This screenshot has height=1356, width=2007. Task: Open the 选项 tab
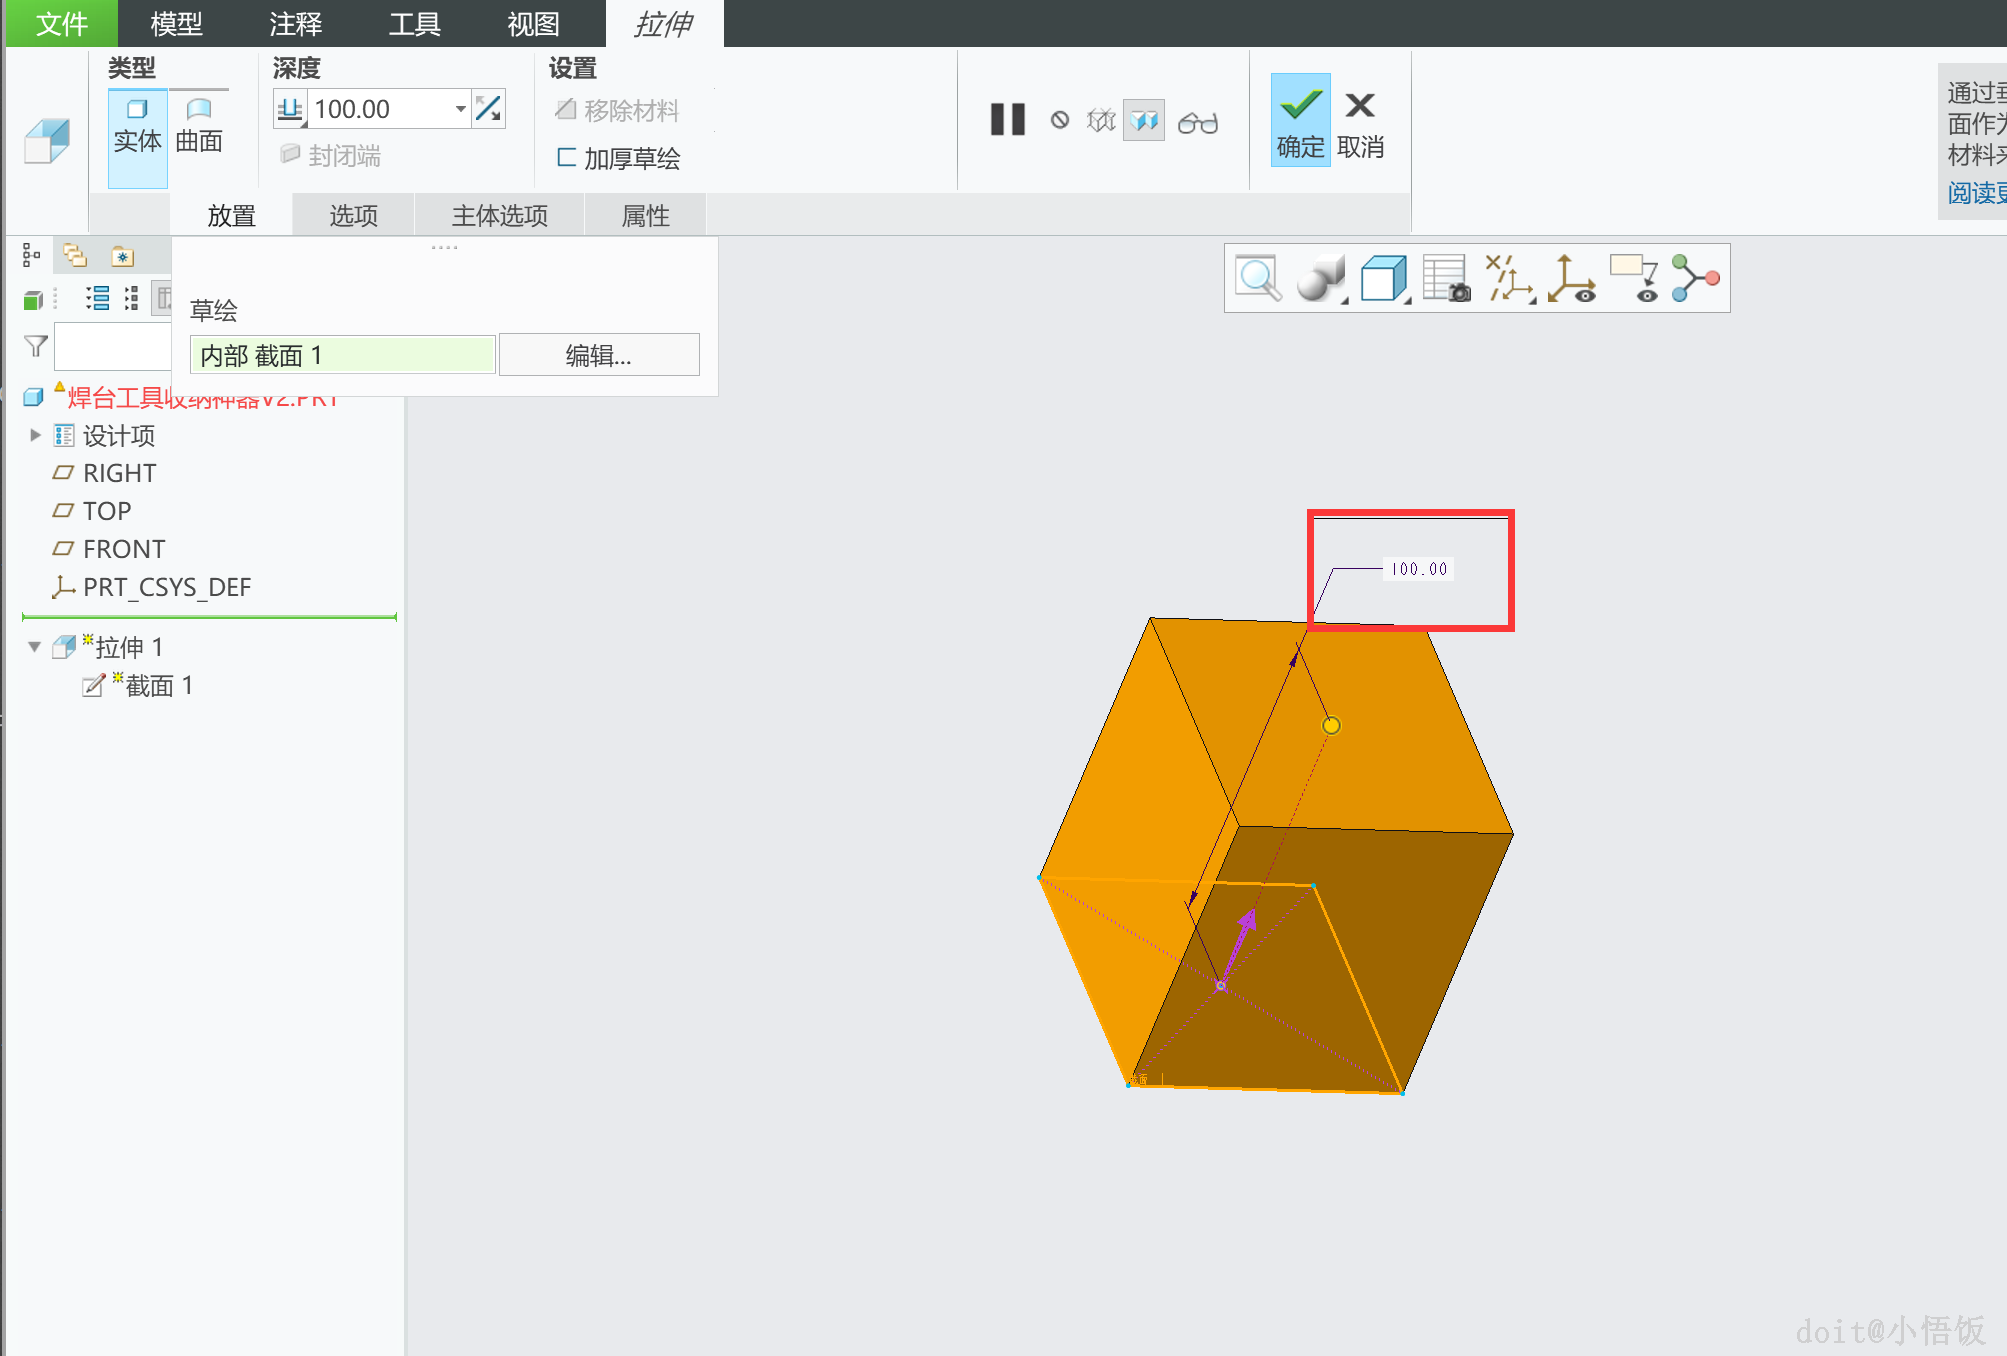(x=353, y=215)
